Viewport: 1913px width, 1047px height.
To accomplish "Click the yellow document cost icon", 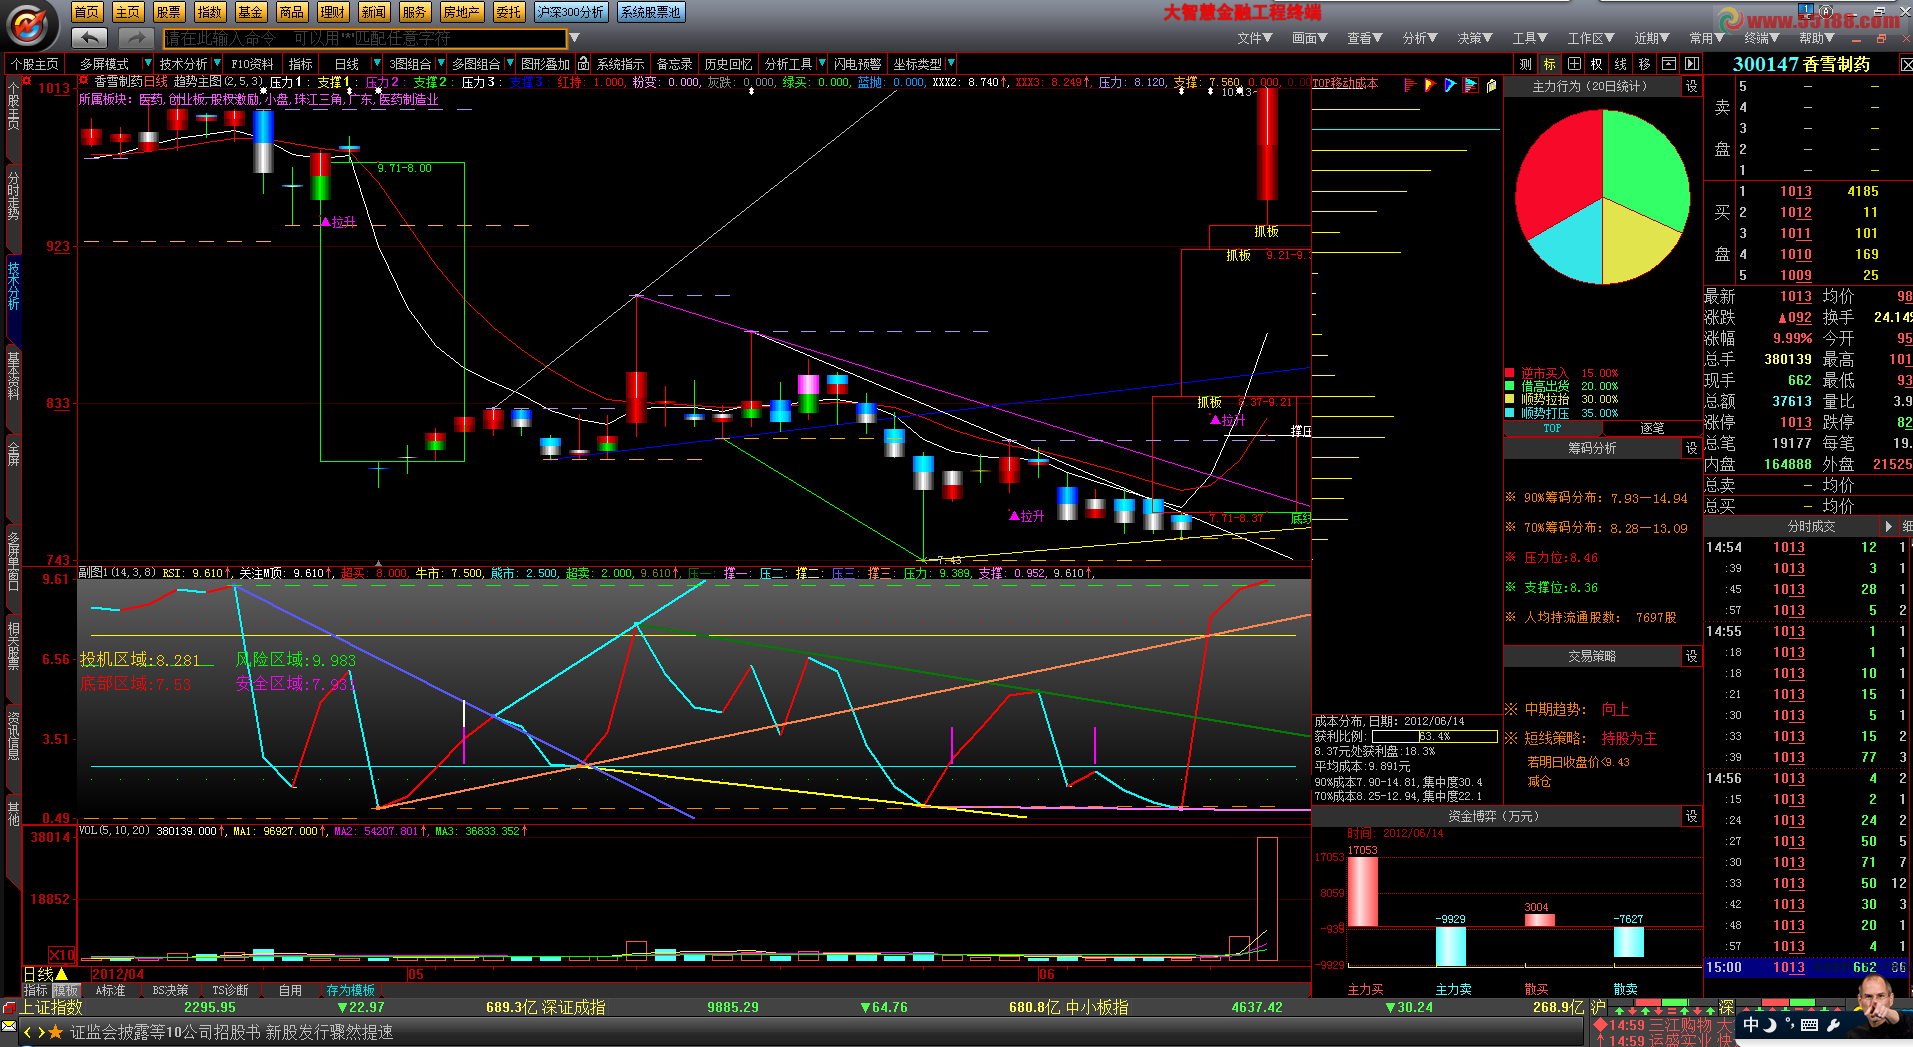I will point(1491,85).
